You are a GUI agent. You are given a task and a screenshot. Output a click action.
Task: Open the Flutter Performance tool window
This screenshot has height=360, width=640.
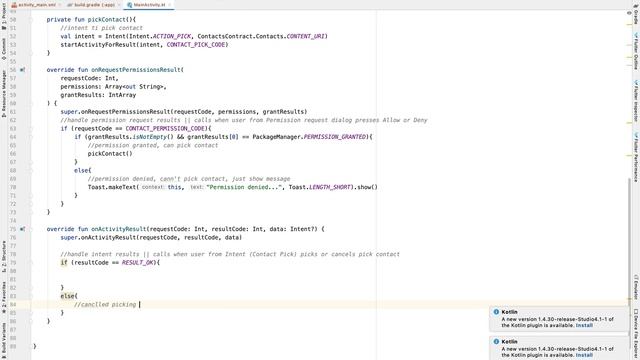click(636, 157)
